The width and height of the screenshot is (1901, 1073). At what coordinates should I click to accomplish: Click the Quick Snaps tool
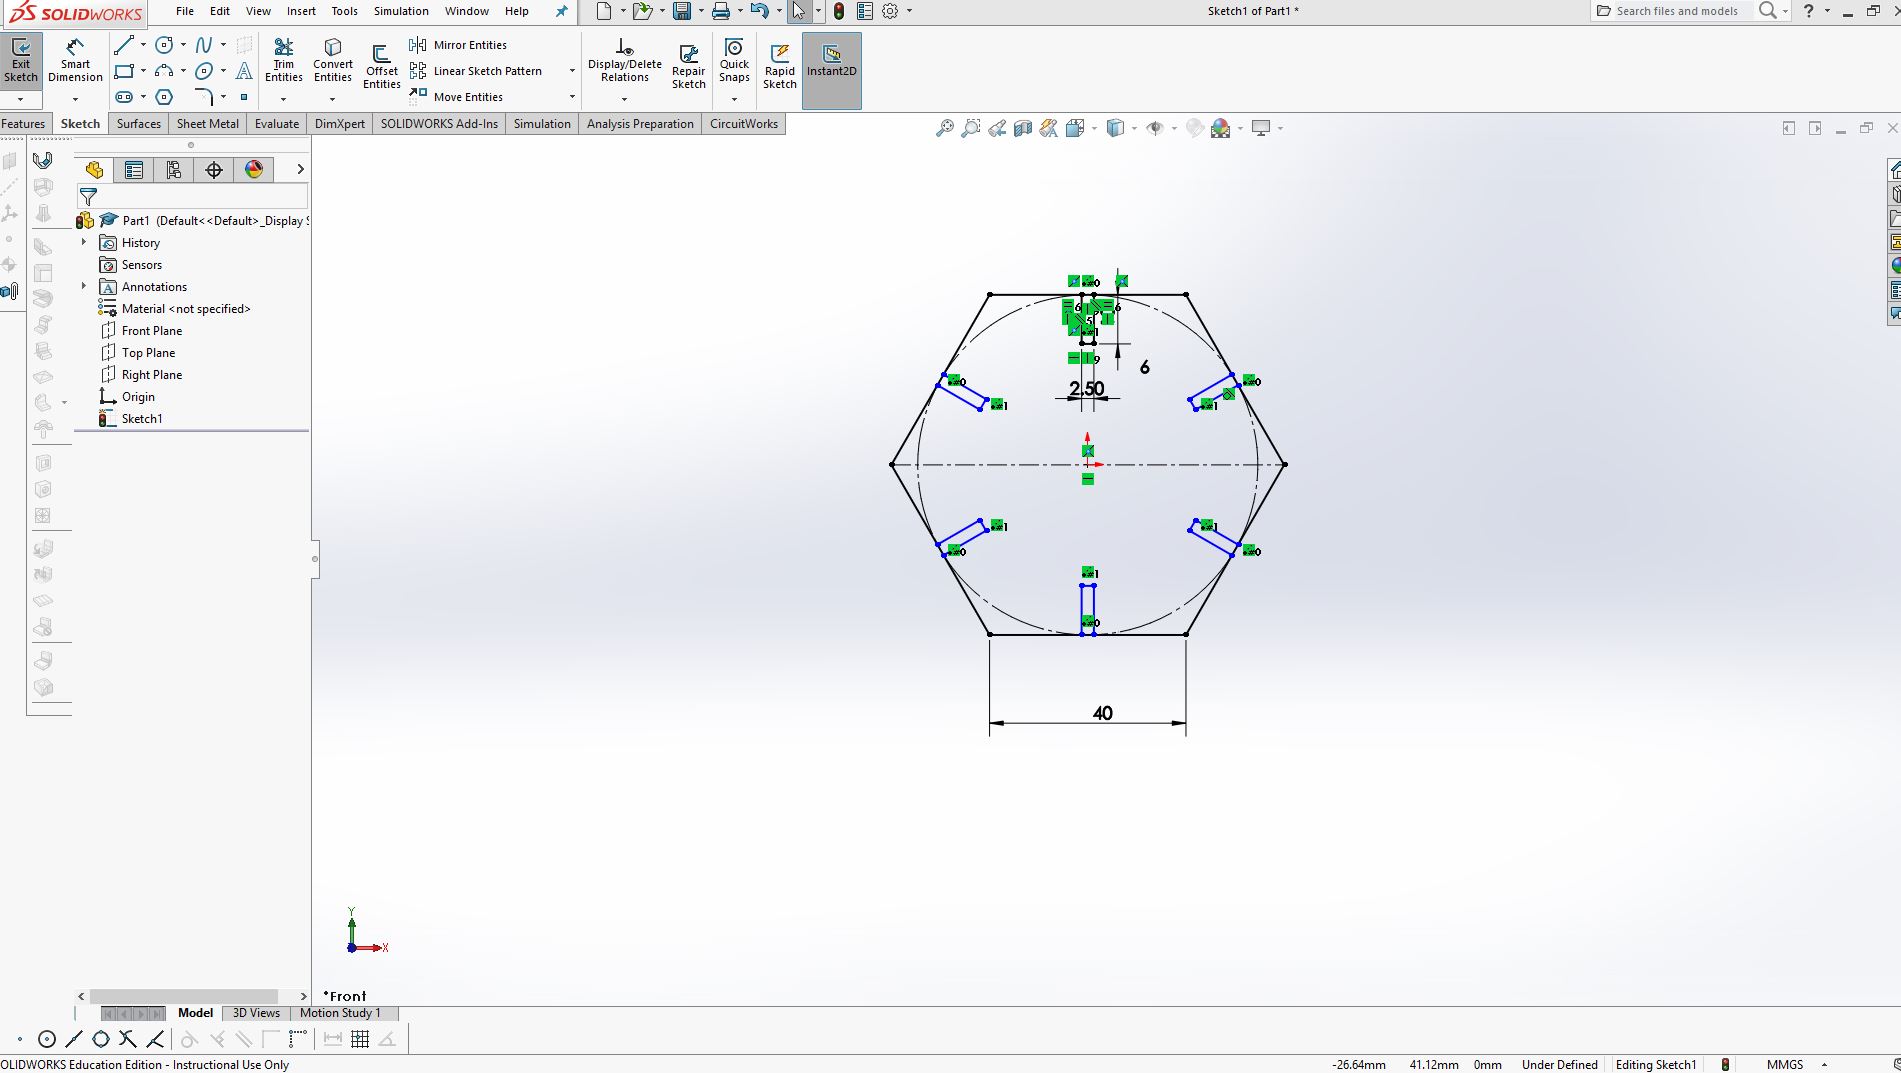click(x=734, y=62)
